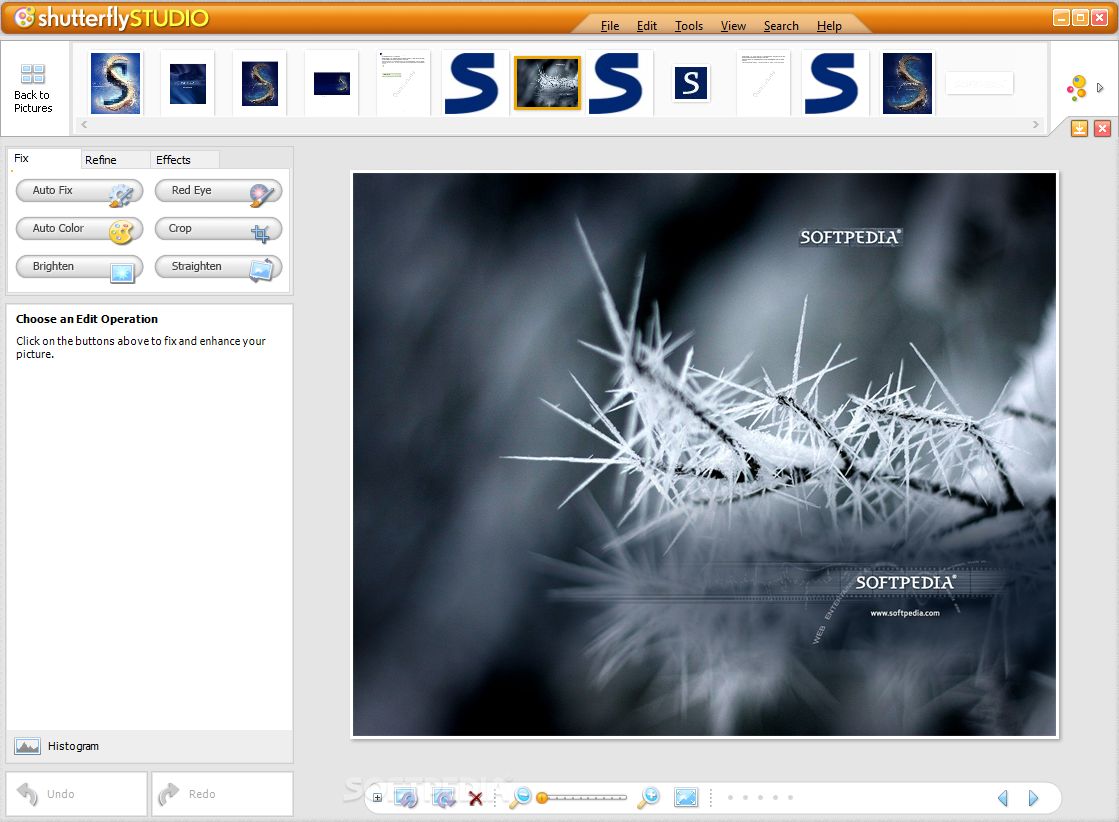This screenshot has height=822, width=1119.
Task: Click the Undo button
Action: 76,793
